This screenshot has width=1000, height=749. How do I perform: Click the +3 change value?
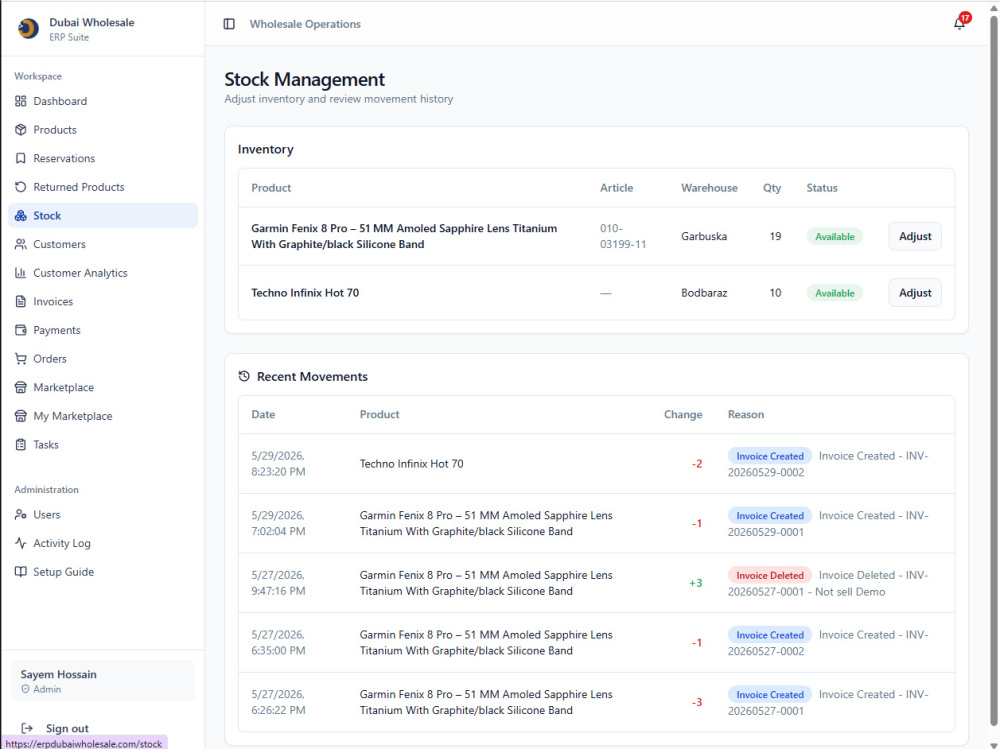(x=695, y=583)
